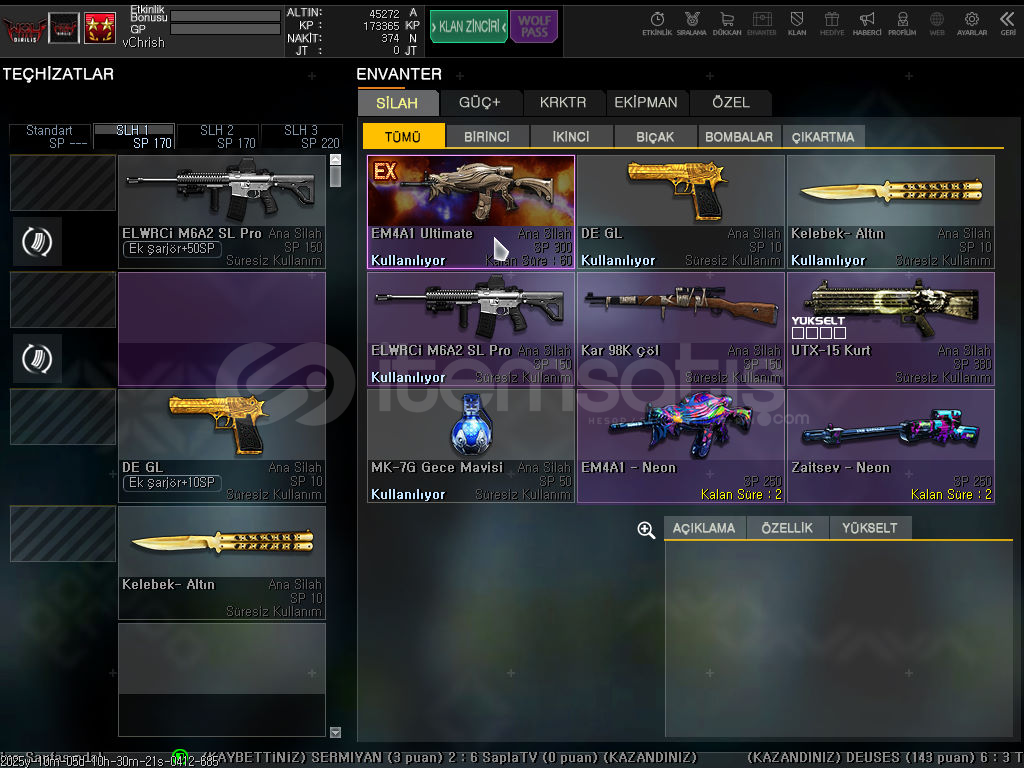Click the KLAN ZİNCİRİ button

tap(469, 26)
